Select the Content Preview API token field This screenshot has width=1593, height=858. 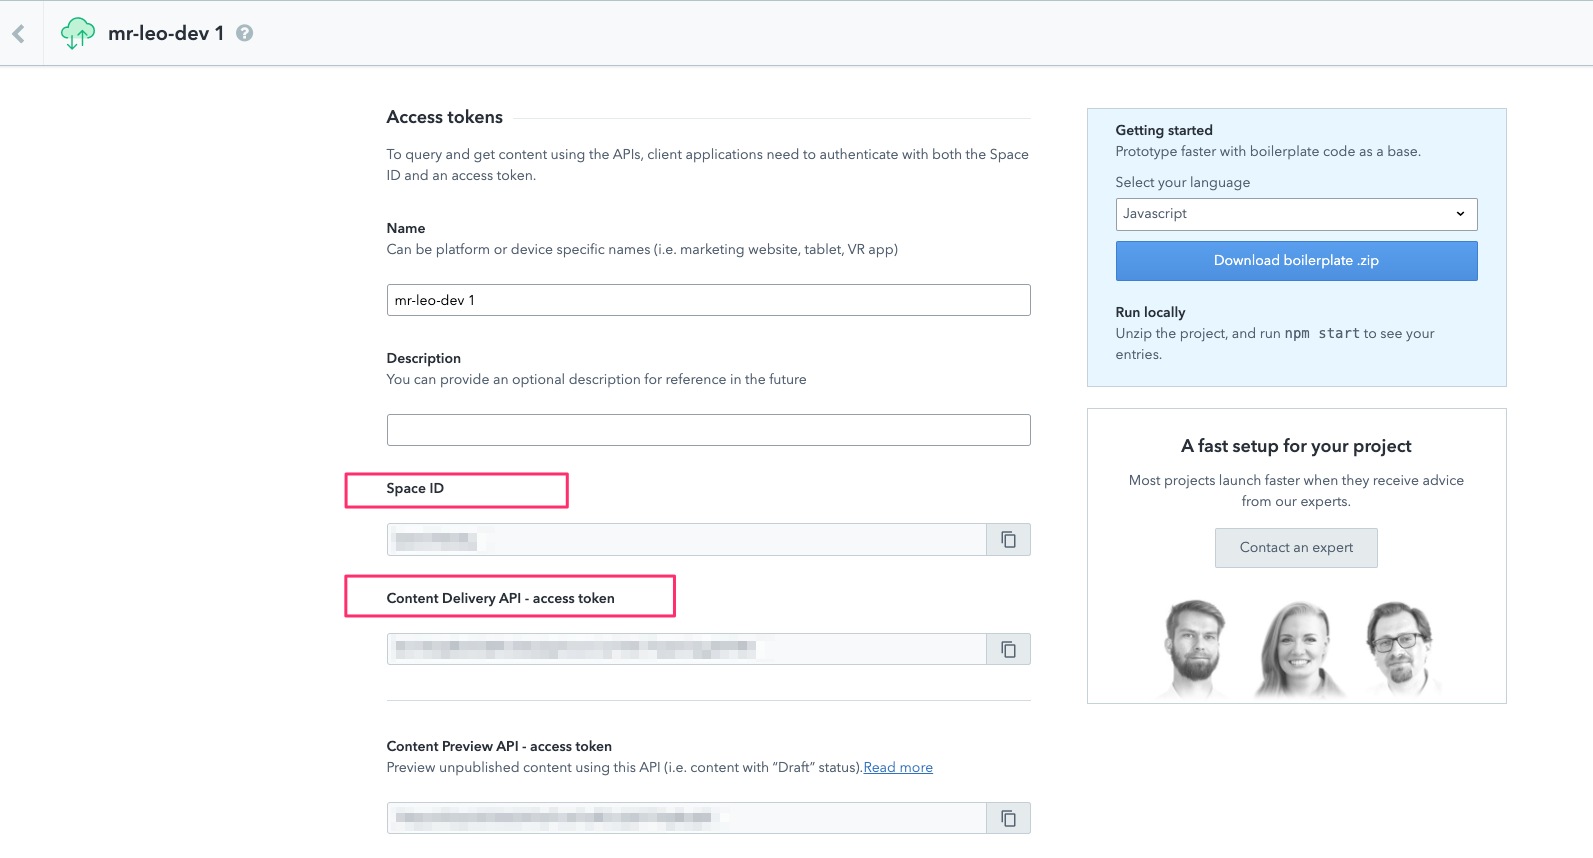[x=687, y=818]
